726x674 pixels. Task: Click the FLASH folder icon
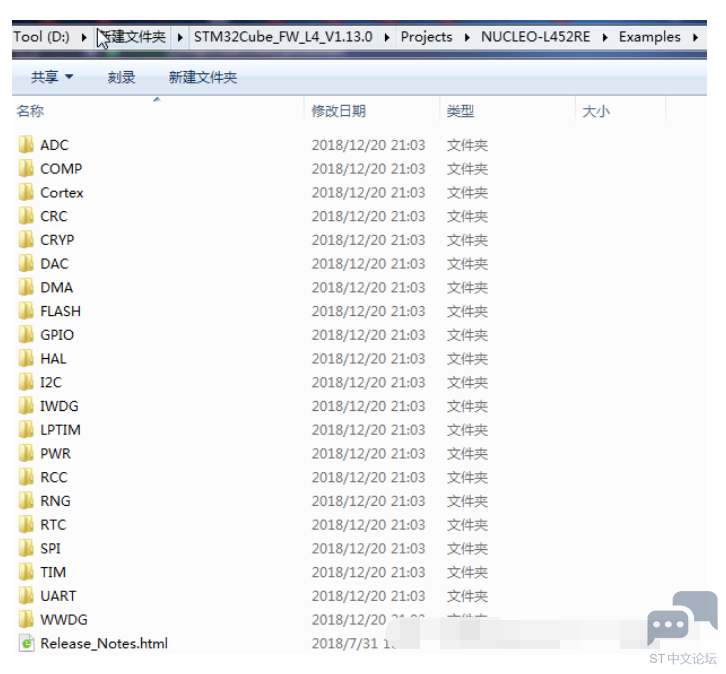point(26,311)
